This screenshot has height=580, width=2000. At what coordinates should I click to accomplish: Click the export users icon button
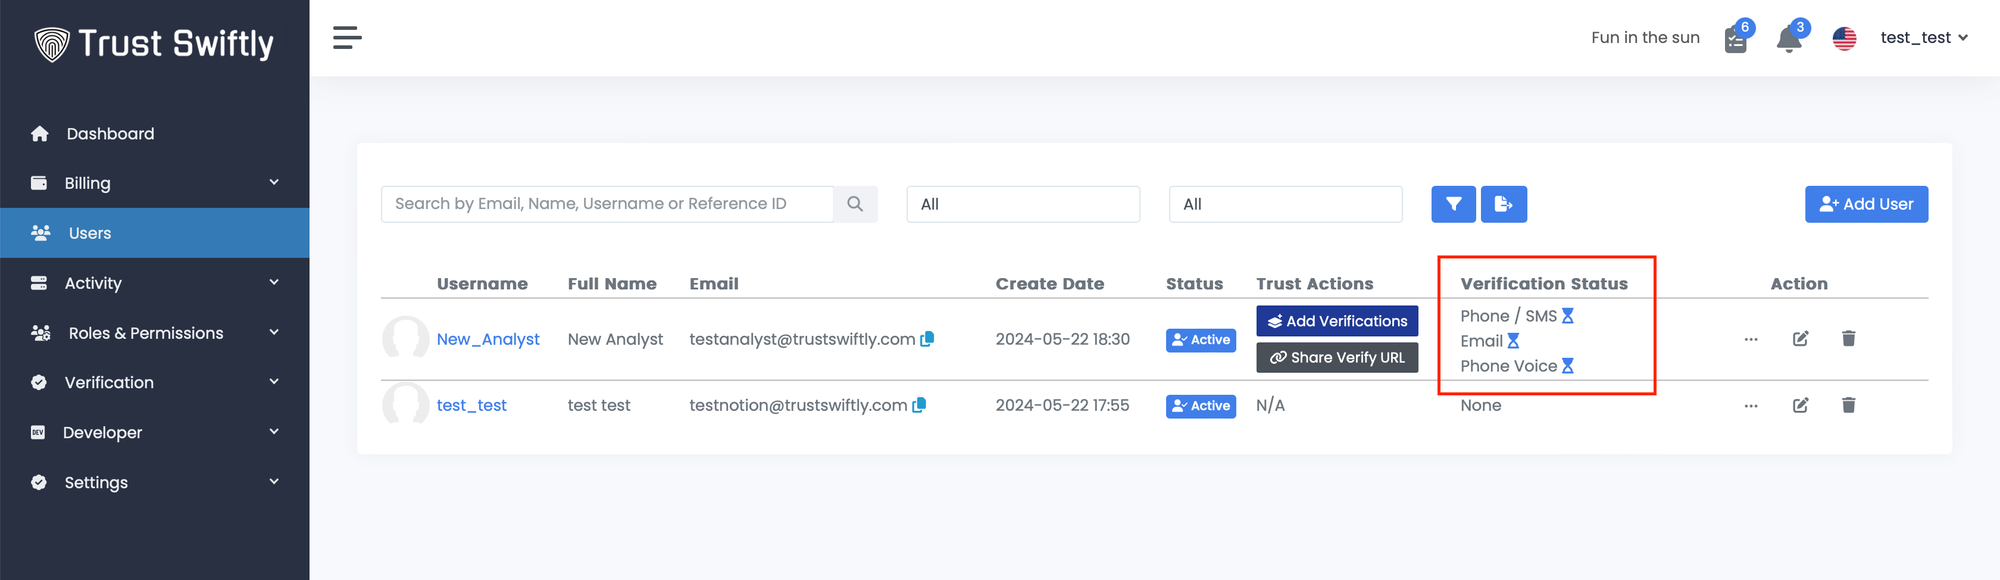pos(1503,204)
